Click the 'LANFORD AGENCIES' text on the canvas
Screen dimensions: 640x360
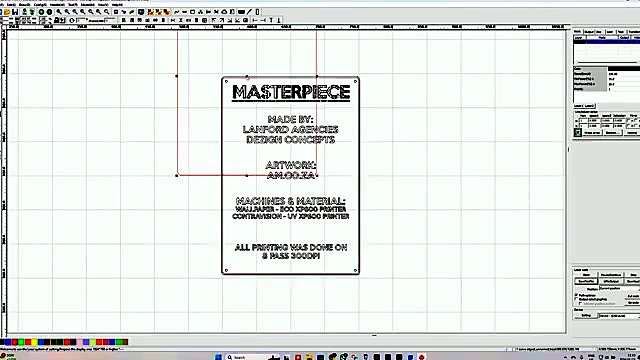point(290,129)
